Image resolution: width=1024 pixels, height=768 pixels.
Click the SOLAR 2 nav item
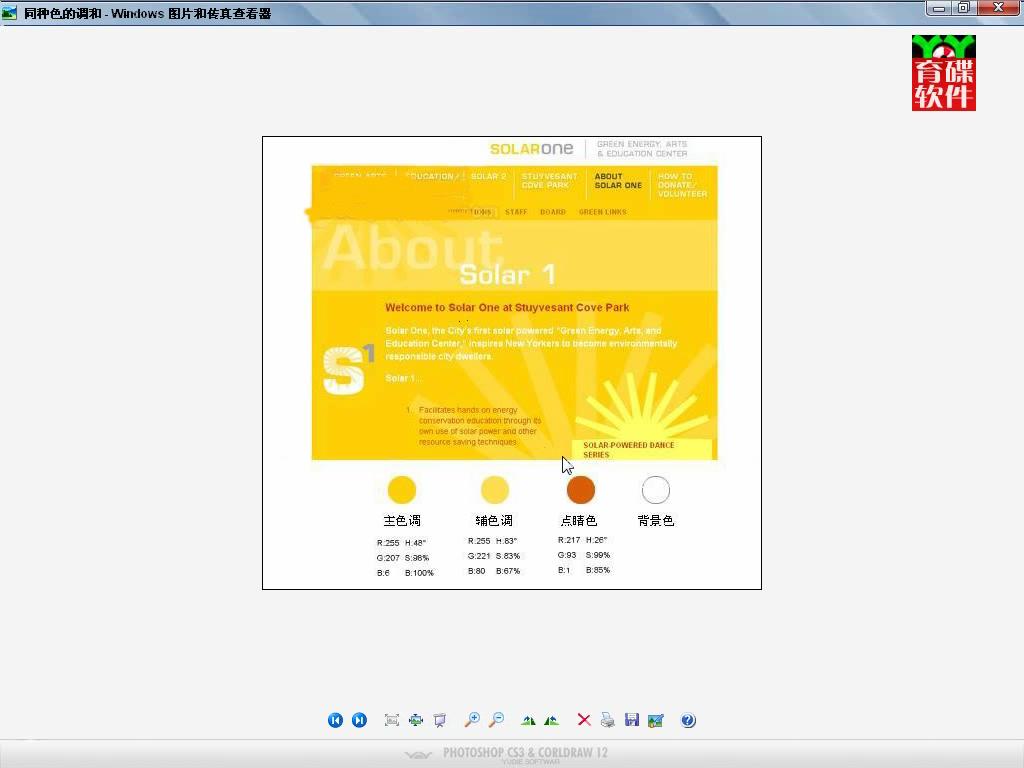pyautogui.click(x=488, y=176)
